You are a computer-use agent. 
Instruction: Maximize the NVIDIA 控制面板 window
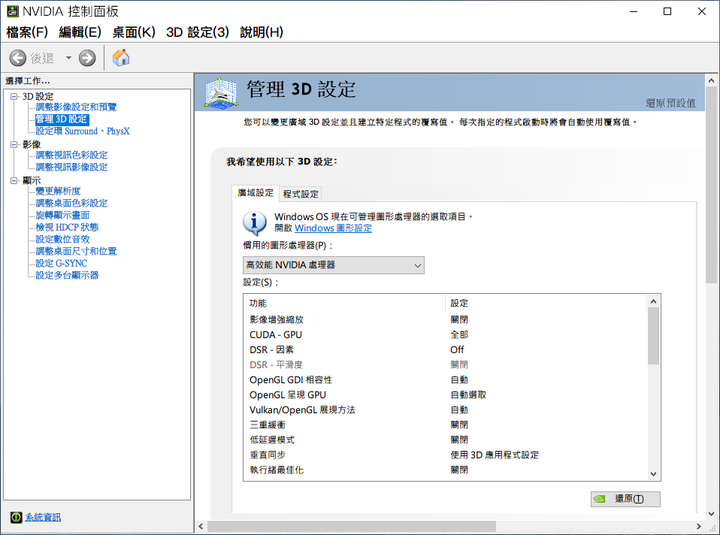pyautogui.click(x=667, y=11)
